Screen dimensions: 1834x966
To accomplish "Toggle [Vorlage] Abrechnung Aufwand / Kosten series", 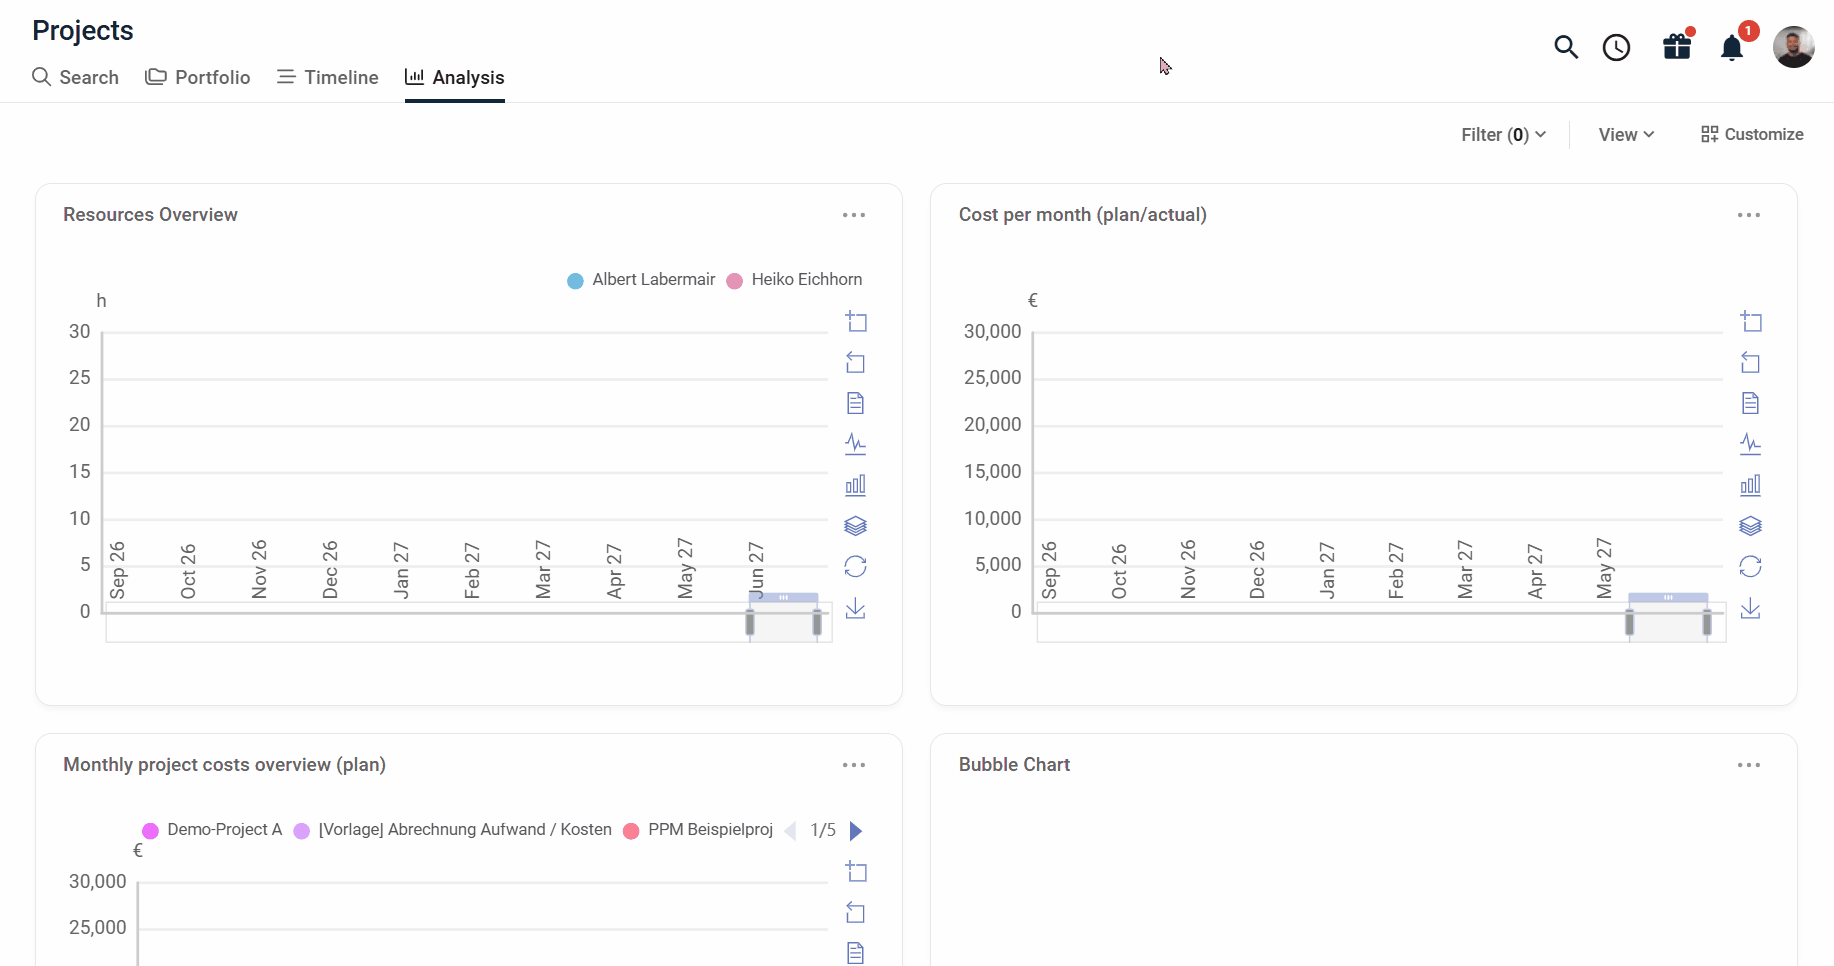I will (452, 830).
